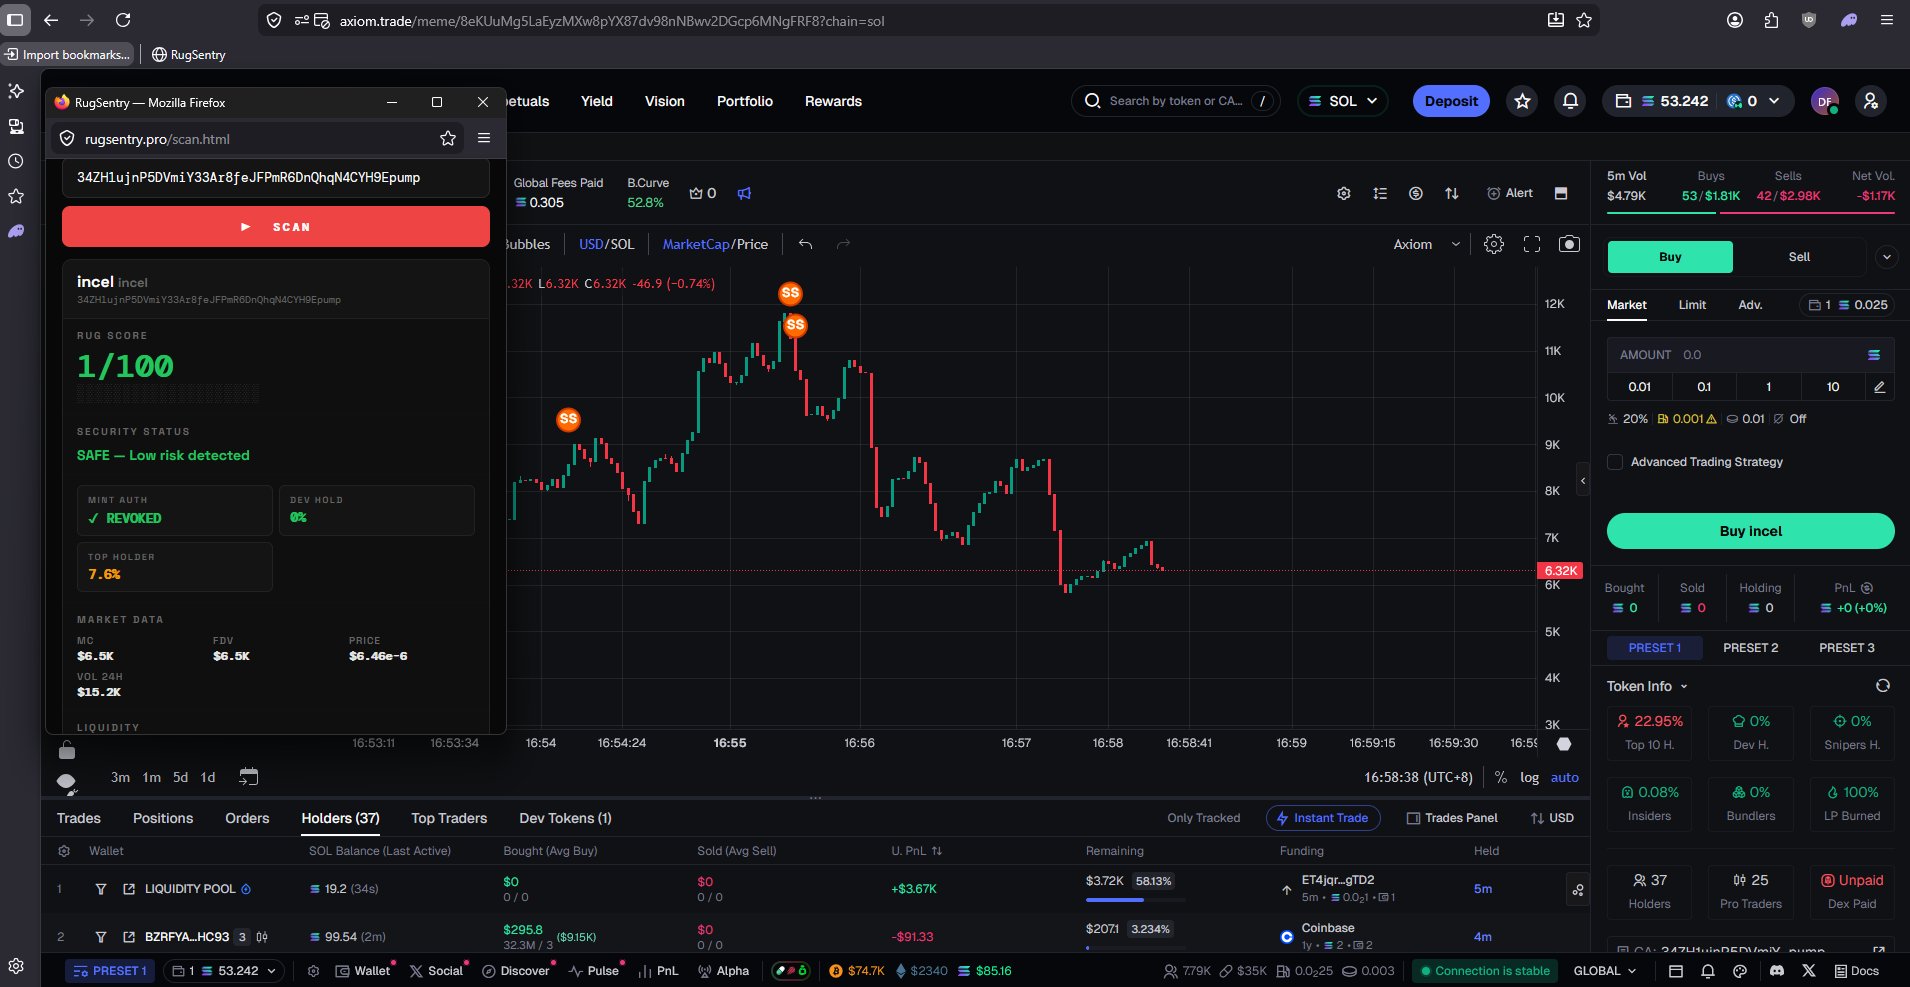This screenshot has height=987, width=1910.
Task: Expand the chevron next to Sell
Action: 1886,257
